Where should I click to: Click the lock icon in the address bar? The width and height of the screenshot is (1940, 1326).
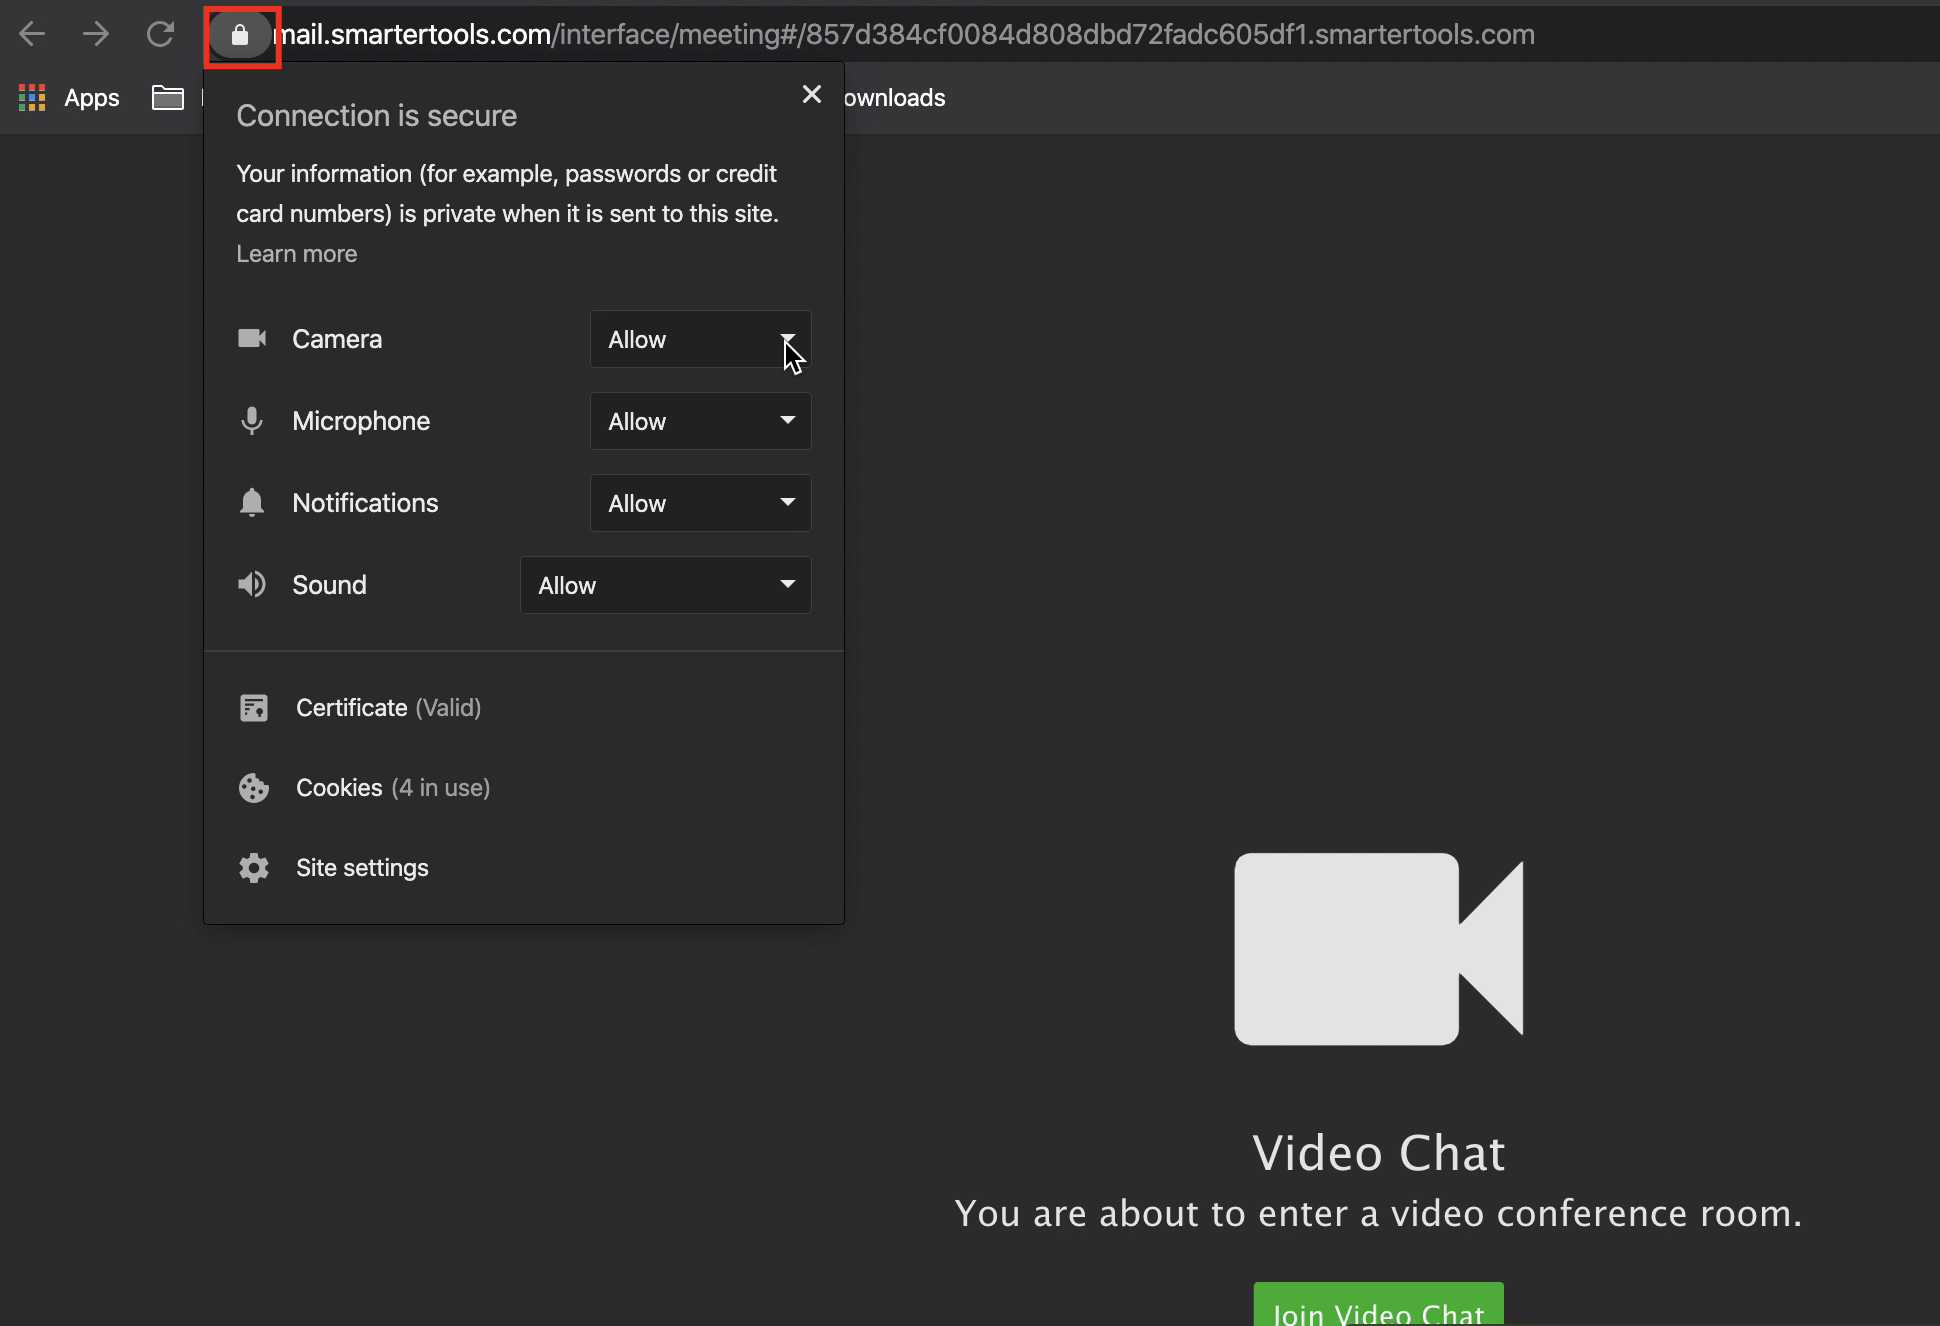(240, 36)
